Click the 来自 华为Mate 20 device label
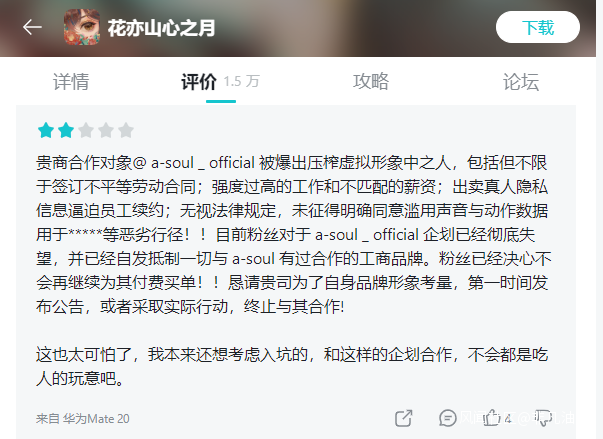The image size is (603, 439). [x=83, y=419]
